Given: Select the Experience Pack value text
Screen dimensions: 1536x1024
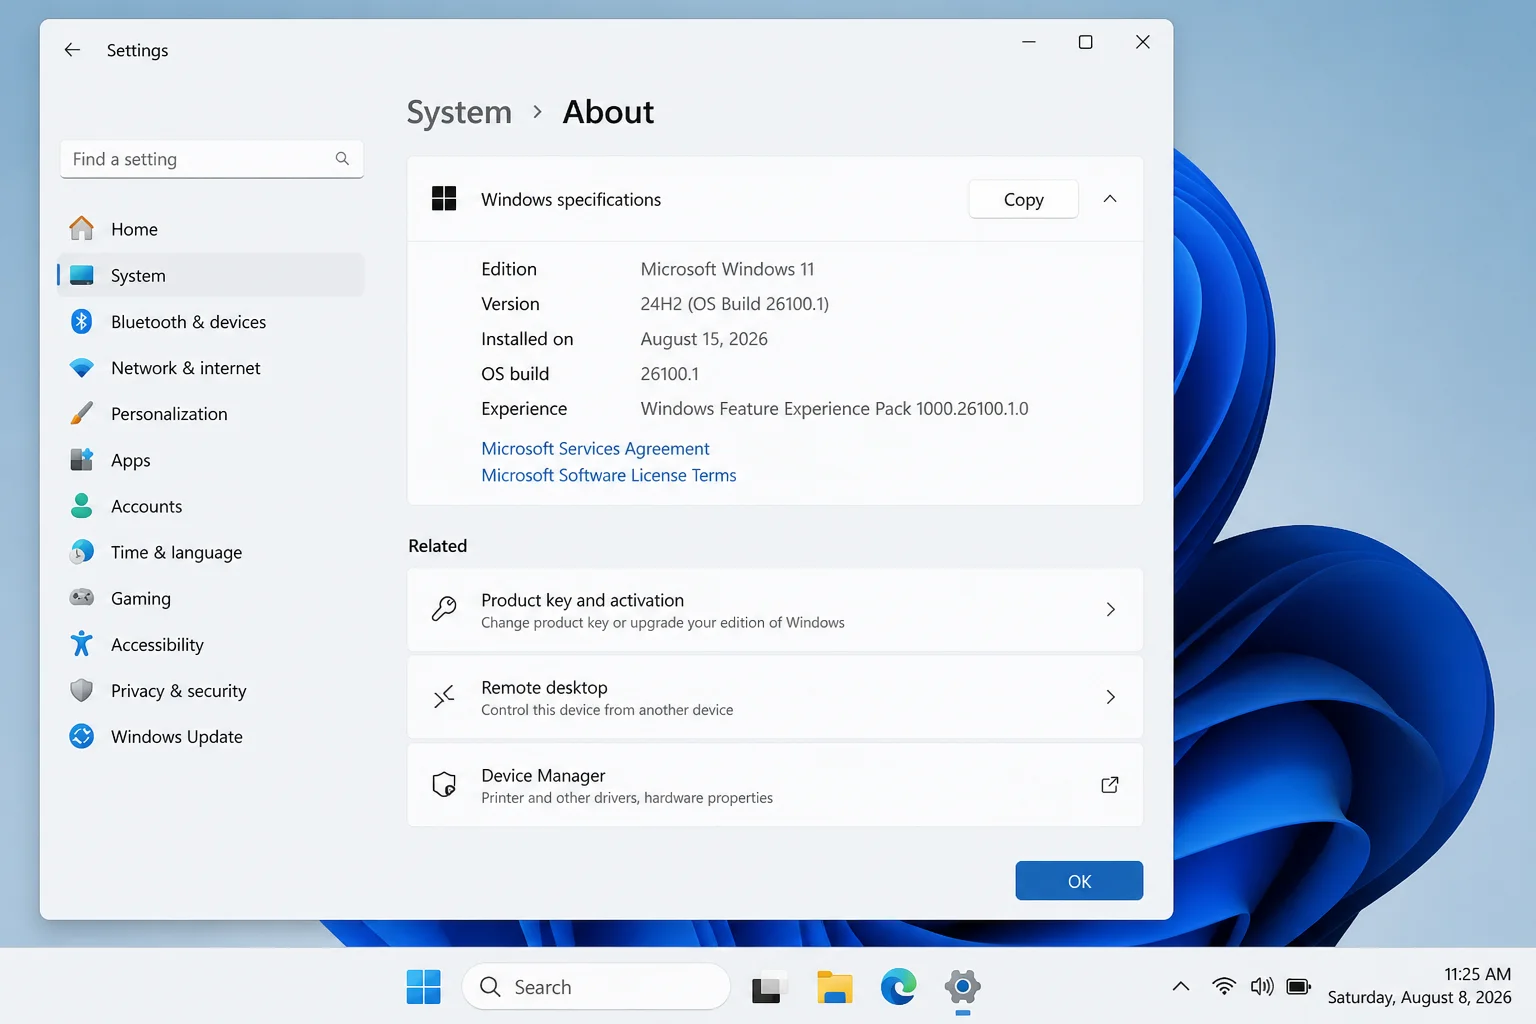Looking at the screenshot, I should tap(834, 409).
